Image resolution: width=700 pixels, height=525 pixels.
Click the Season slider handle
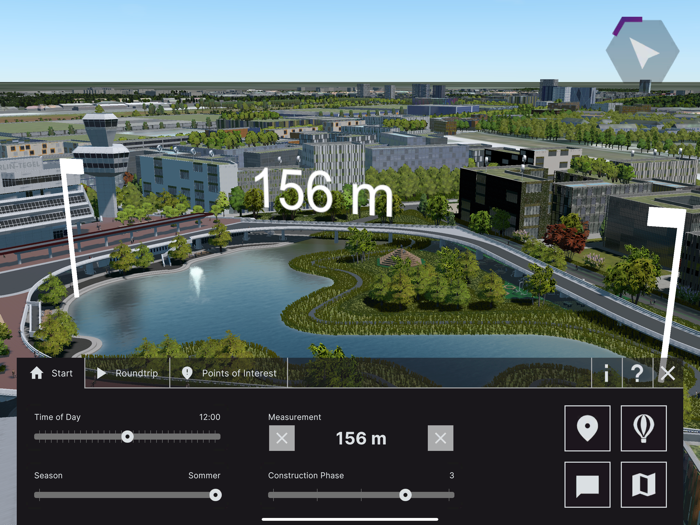(215, 495)
